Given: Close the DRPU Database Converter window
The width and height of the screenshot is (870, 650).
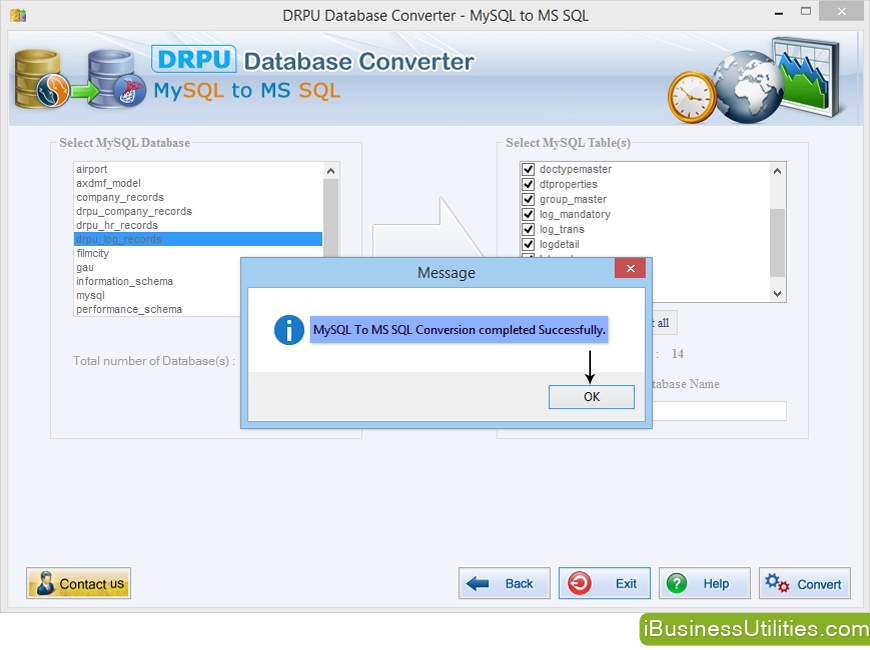Looking at the screenshot, I should coord(842,11).
